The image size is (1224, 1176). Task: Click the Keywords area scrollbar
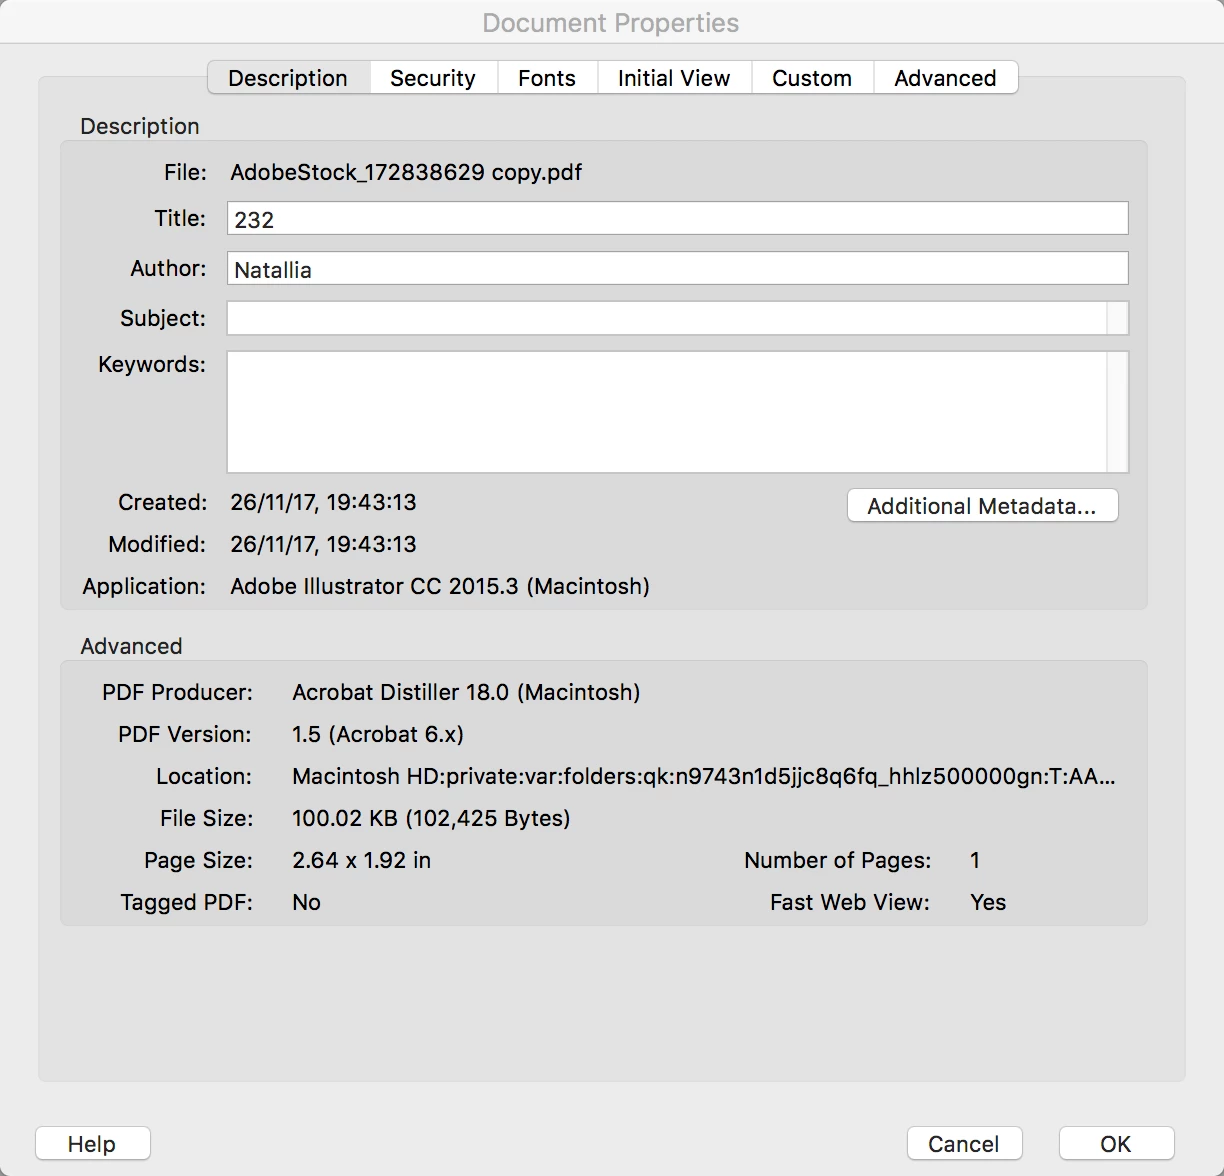pos(1118,411)
